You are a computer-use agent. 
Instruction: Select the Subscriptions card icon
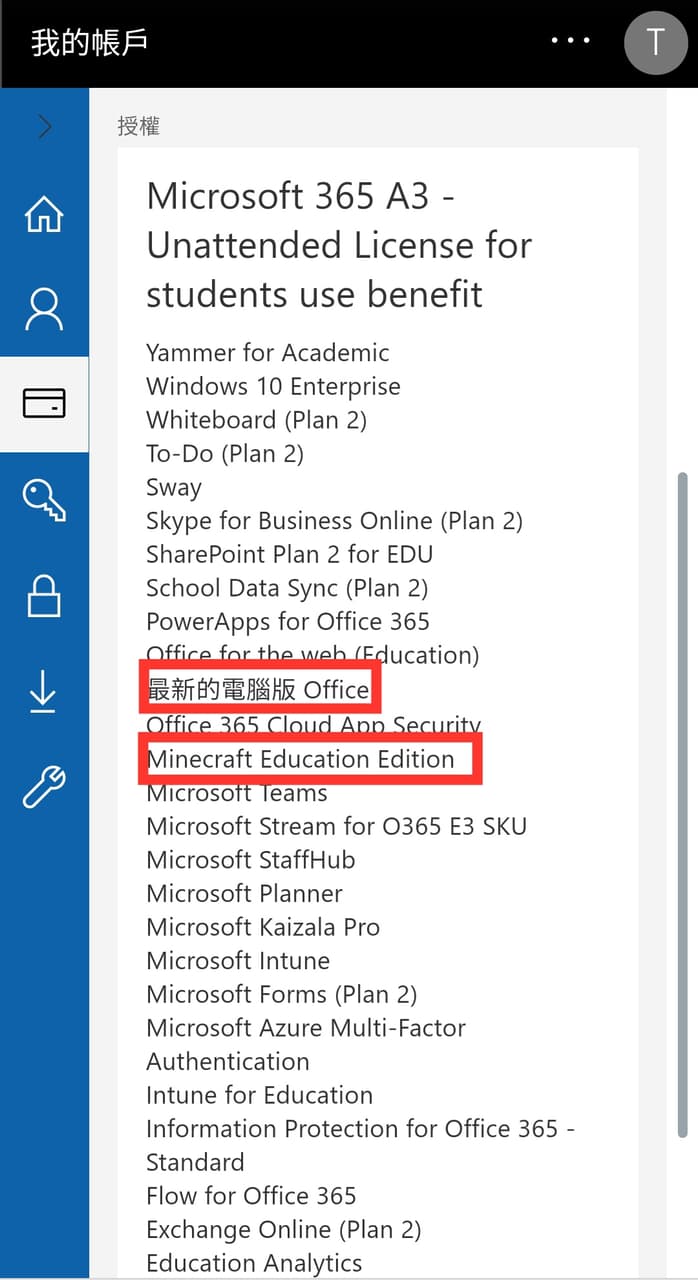pyautogui.click(x=44, y=403)
